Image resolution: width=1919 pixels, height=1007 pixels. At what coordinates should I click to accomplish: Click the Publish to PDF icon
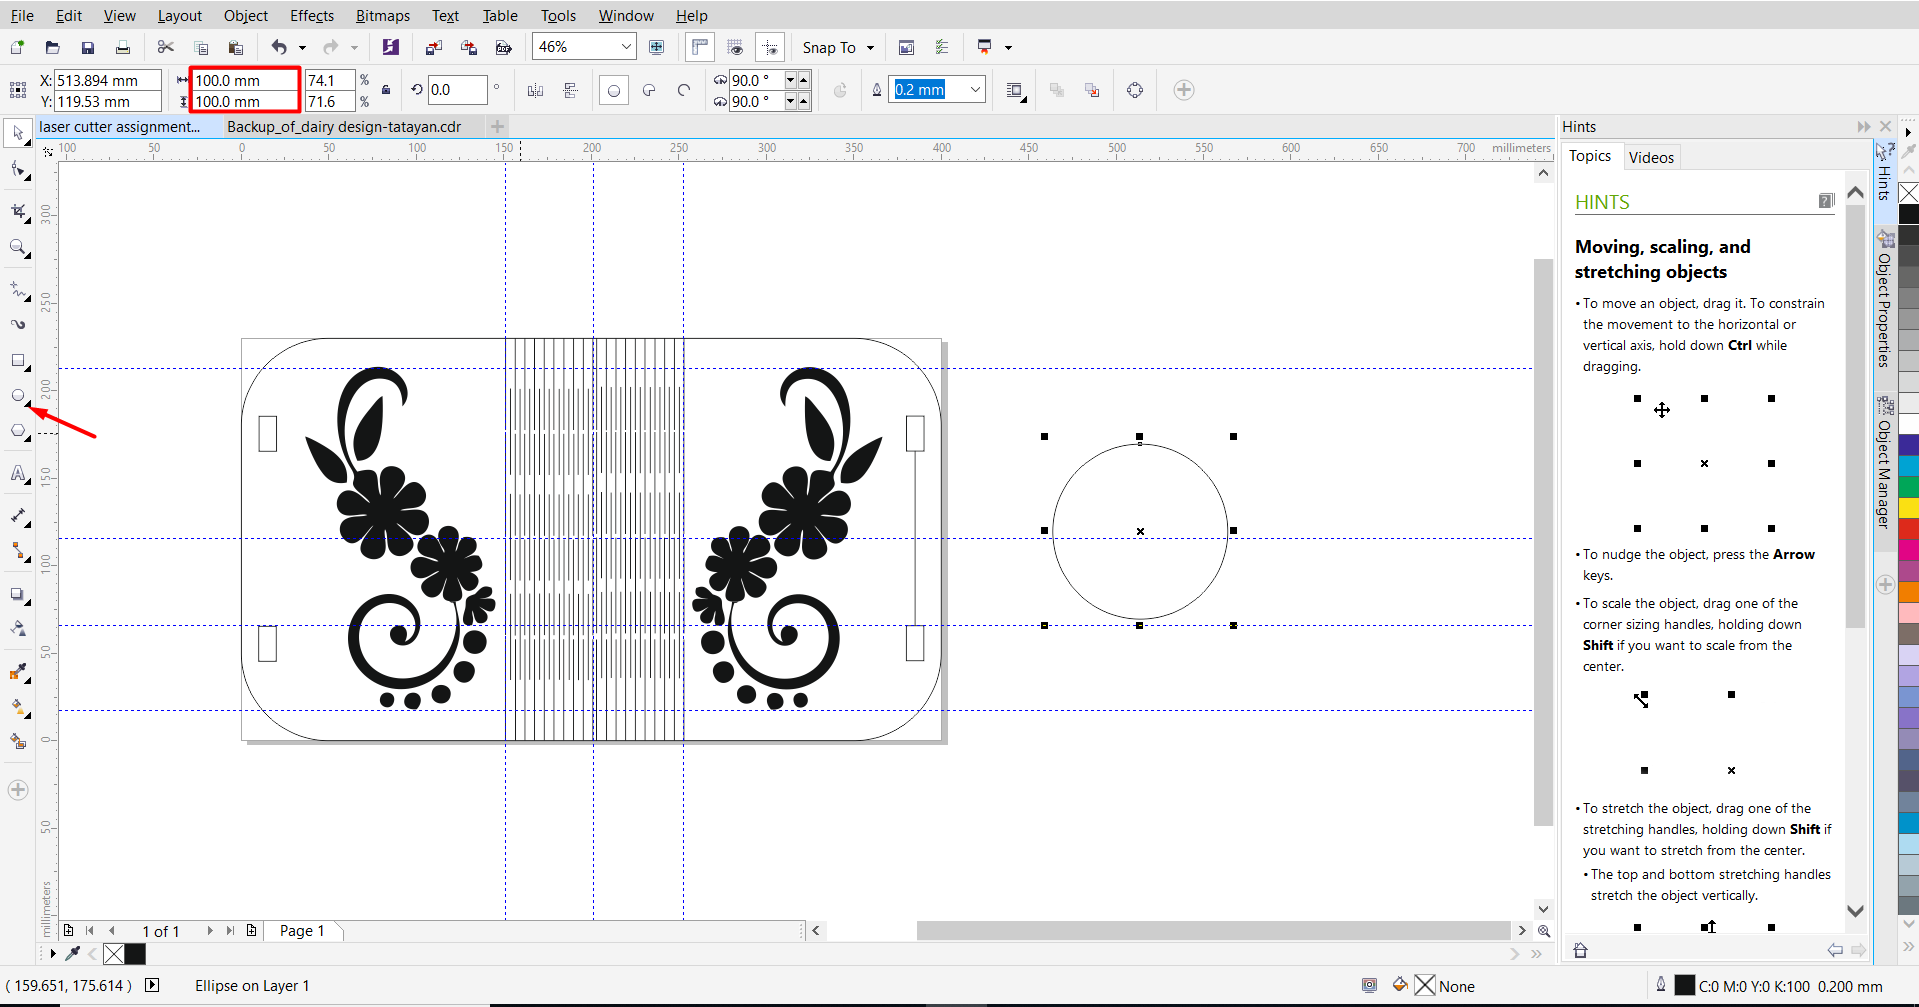[x=504, y=47]
